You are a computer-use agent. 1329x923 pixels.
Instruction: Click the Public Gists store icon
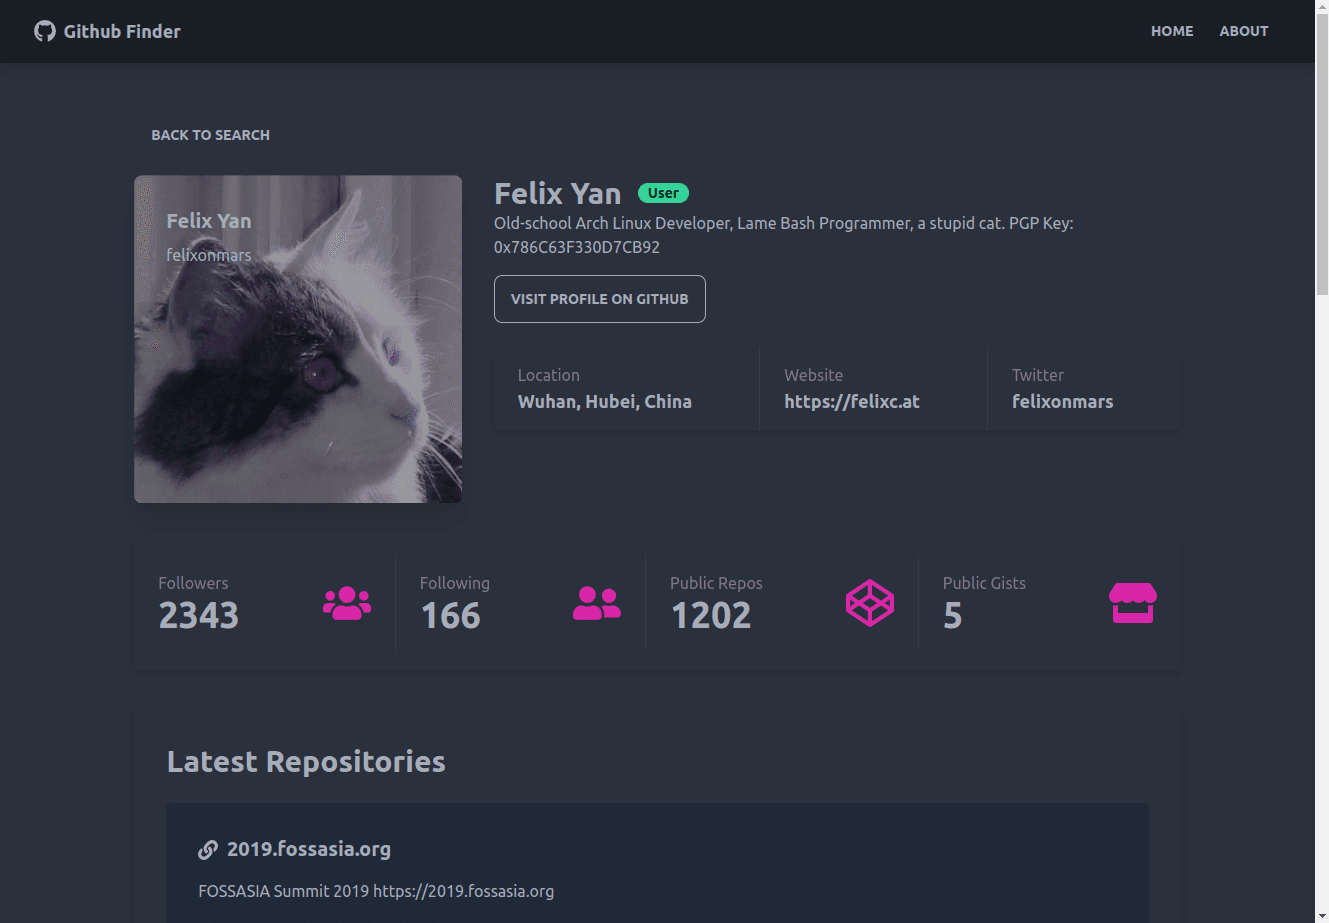pos(1133,603)
